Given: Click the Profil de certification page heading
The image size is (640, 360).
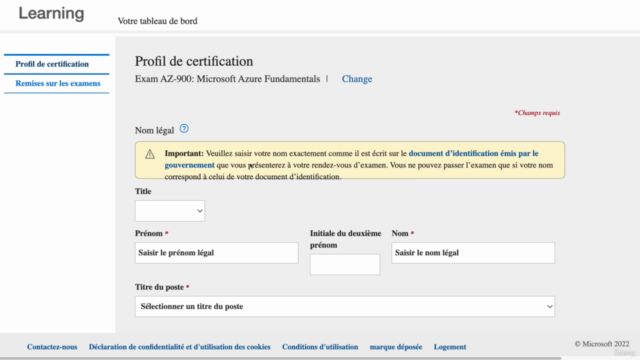Looking at the screenshot, I should click(x=194, y=61).
